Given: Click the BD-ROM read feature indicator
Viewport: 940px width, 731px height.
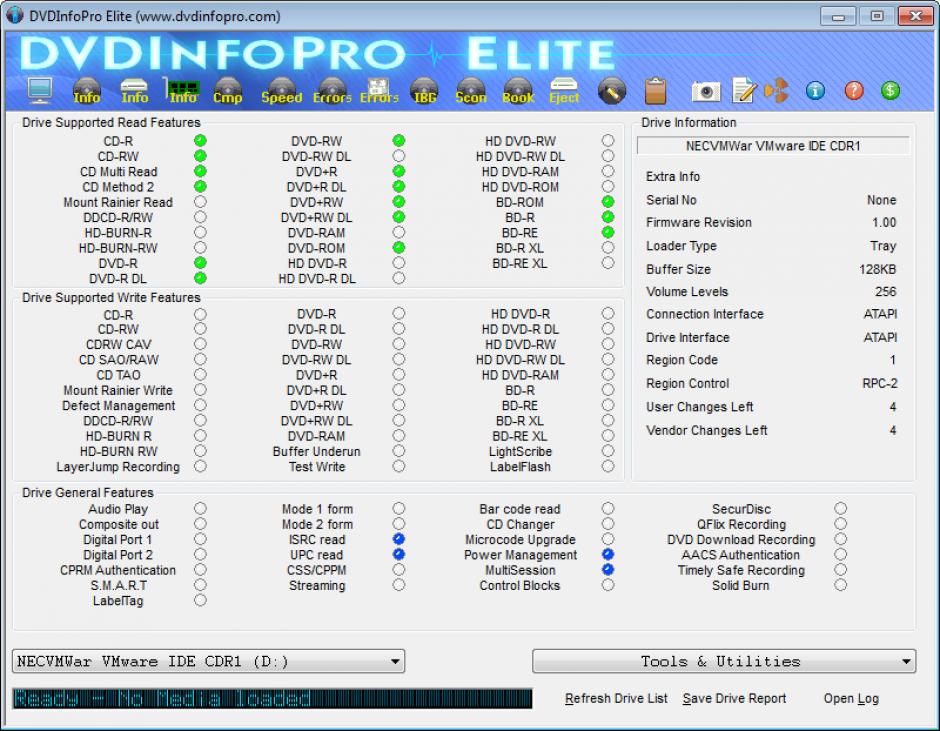Looking at the screenshot, I should [x=608, y=201].
